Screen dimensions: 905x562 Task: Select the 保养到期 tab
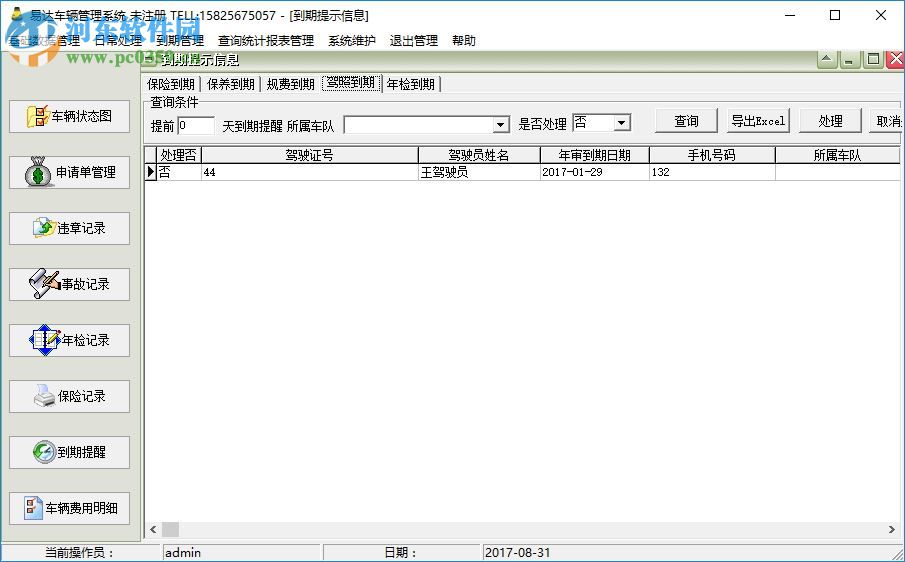(x=231, y=84)
